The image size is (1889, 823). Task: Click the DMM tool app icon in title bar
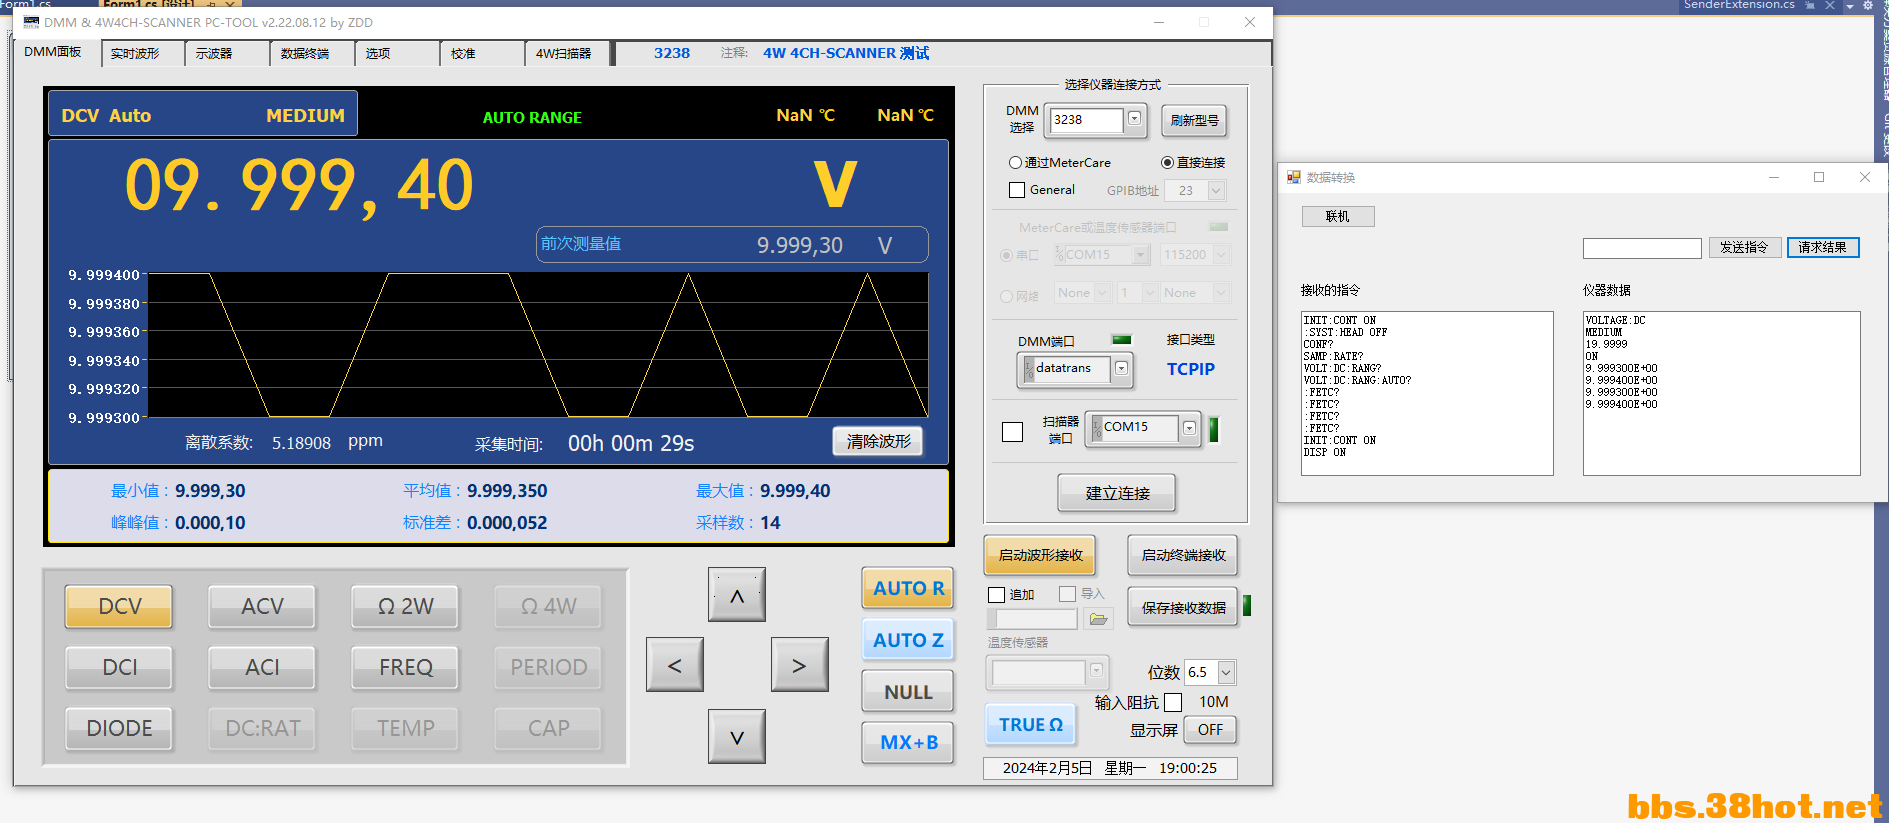tap(32, 22)
